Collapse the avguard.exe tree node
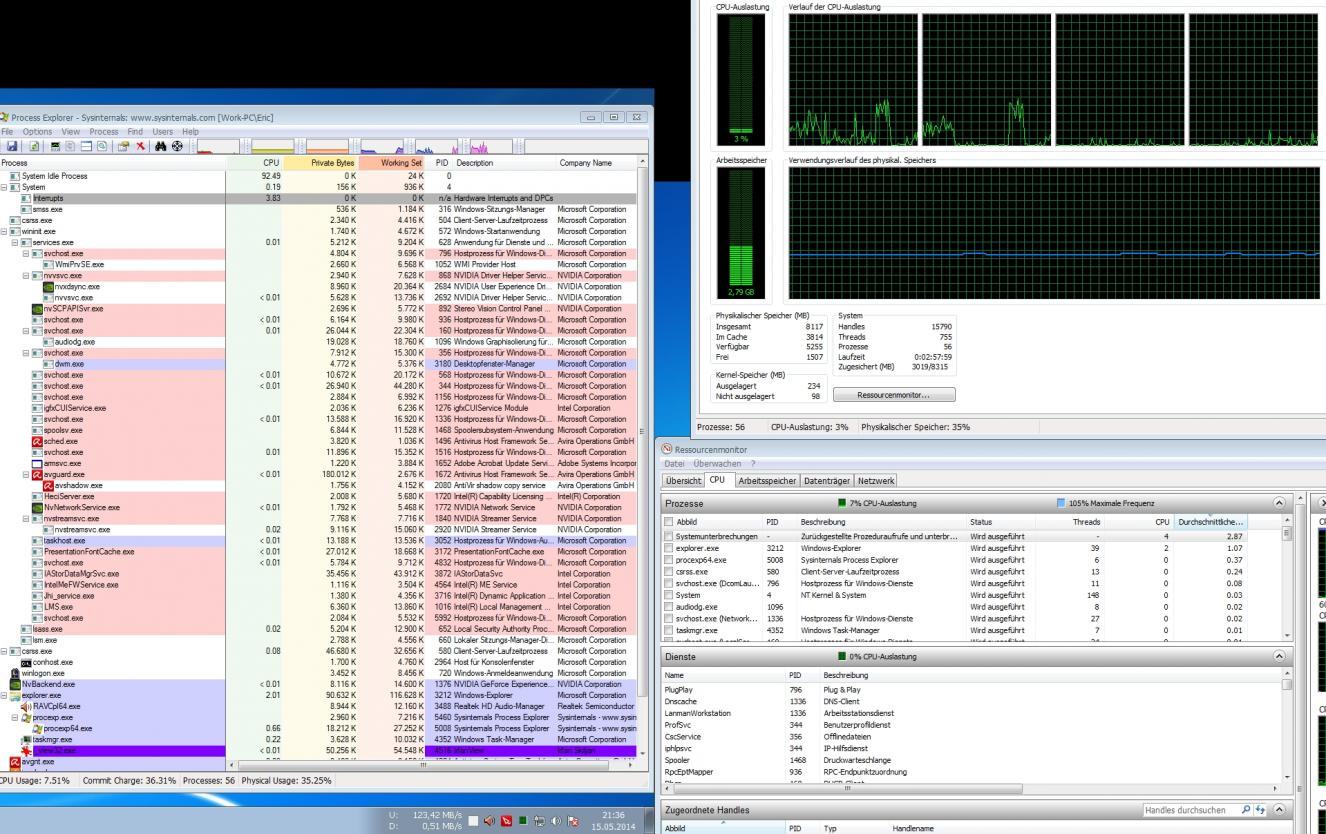1326x834 pixels. click(x=26, y=475)
